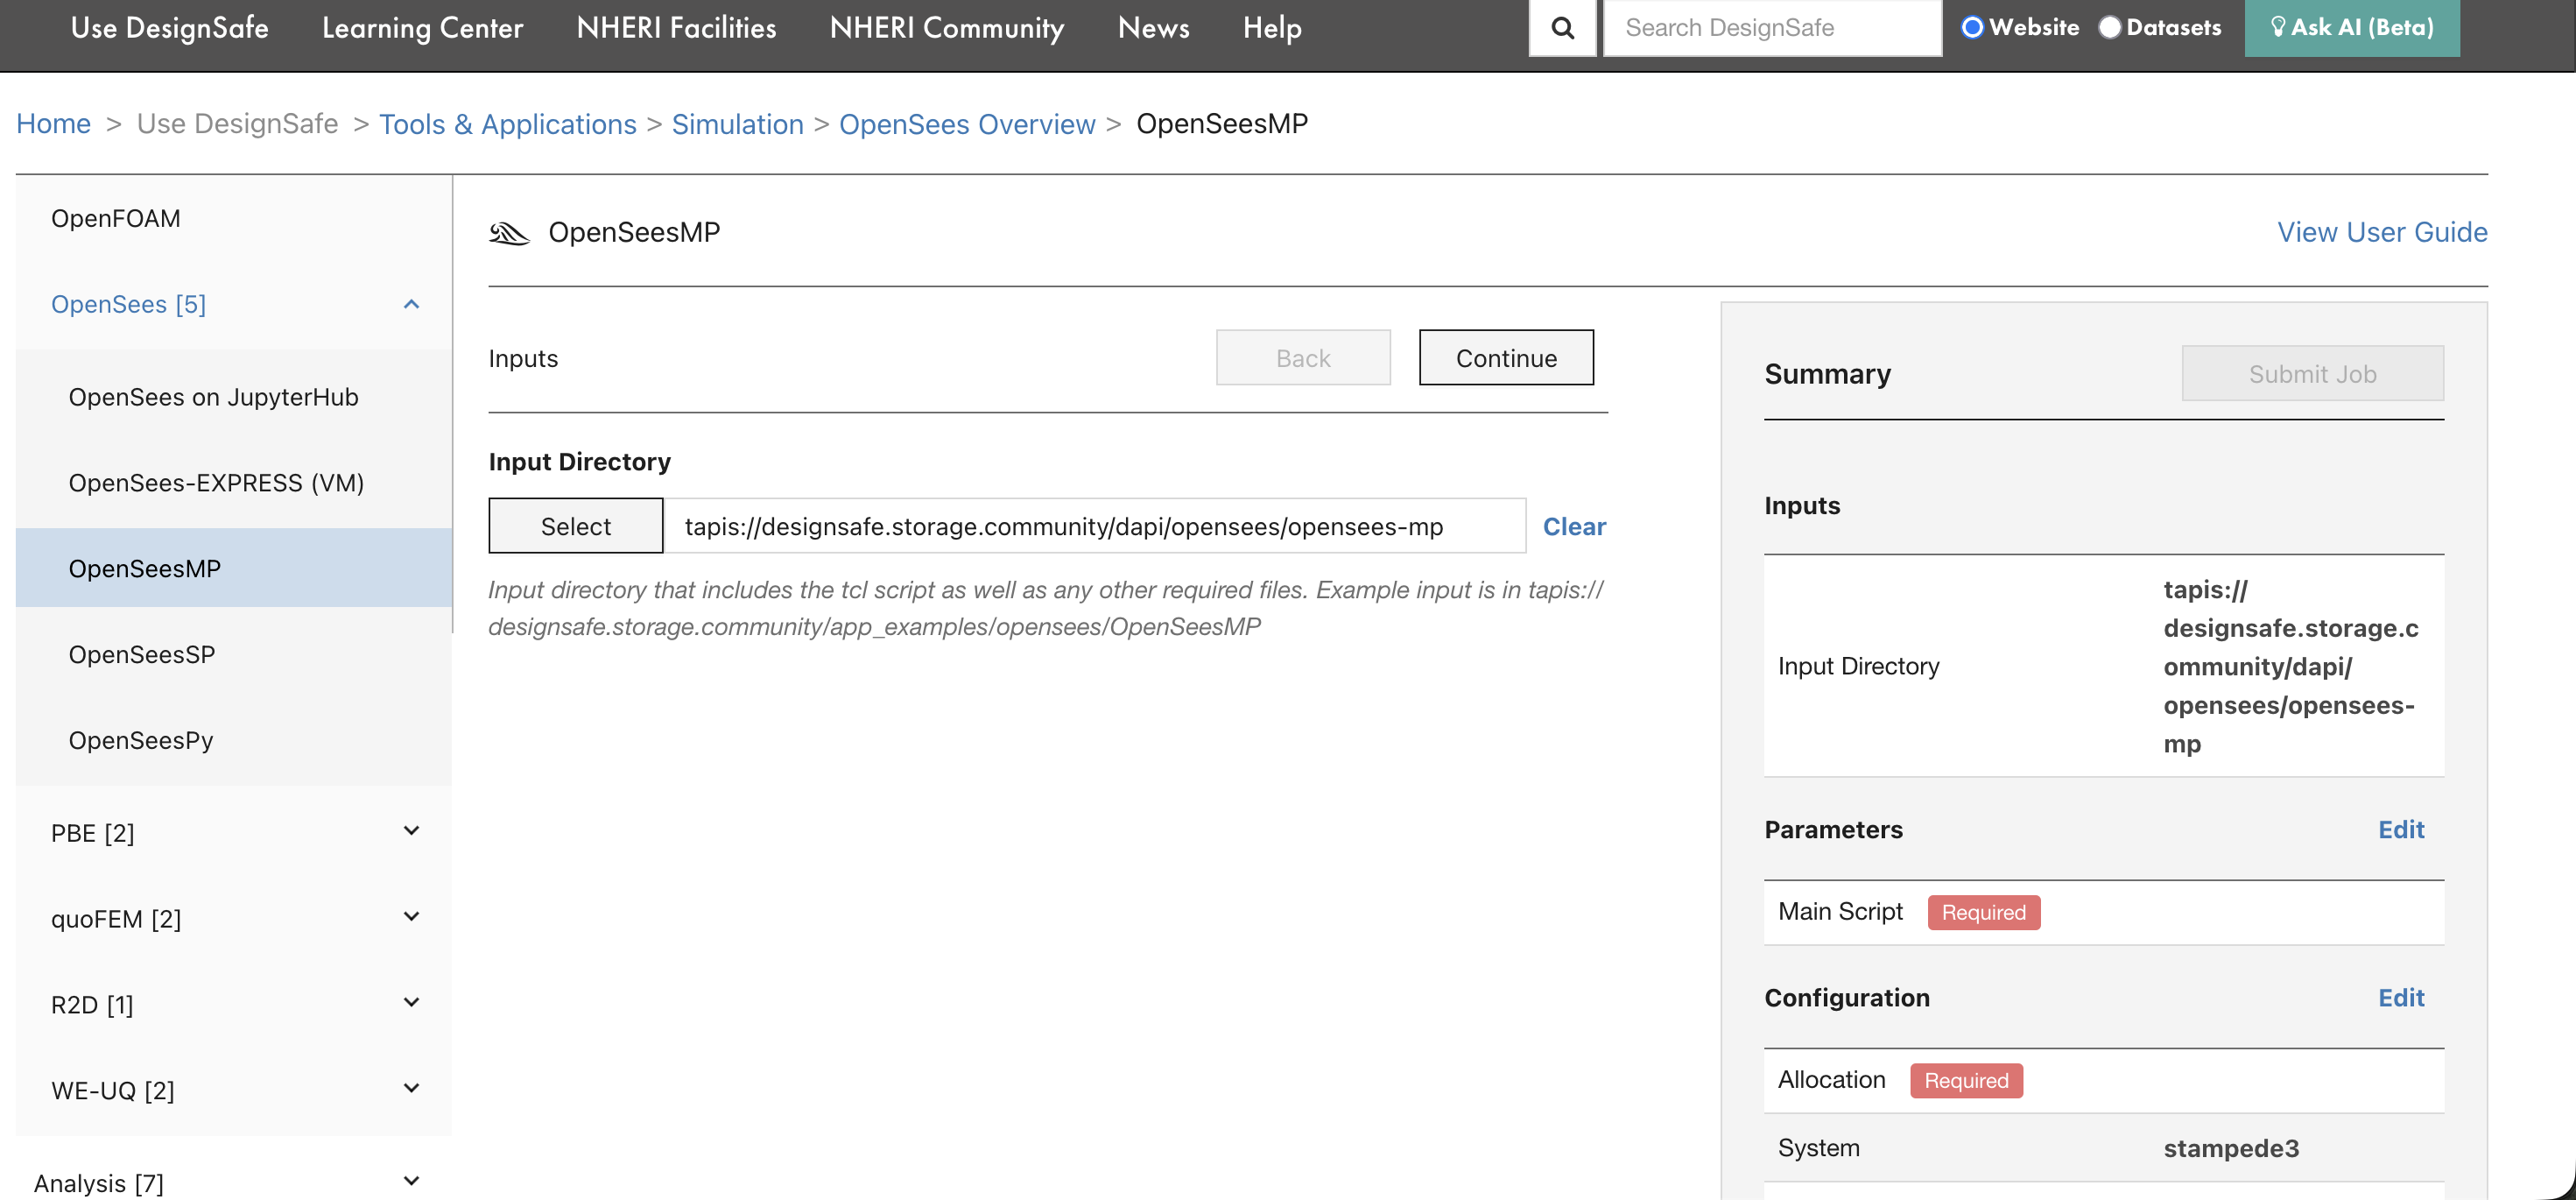Image resolution: width=2576 pixels, height=1200 pixels.
Task: Open the View User Guide link
Action: 2382,232
